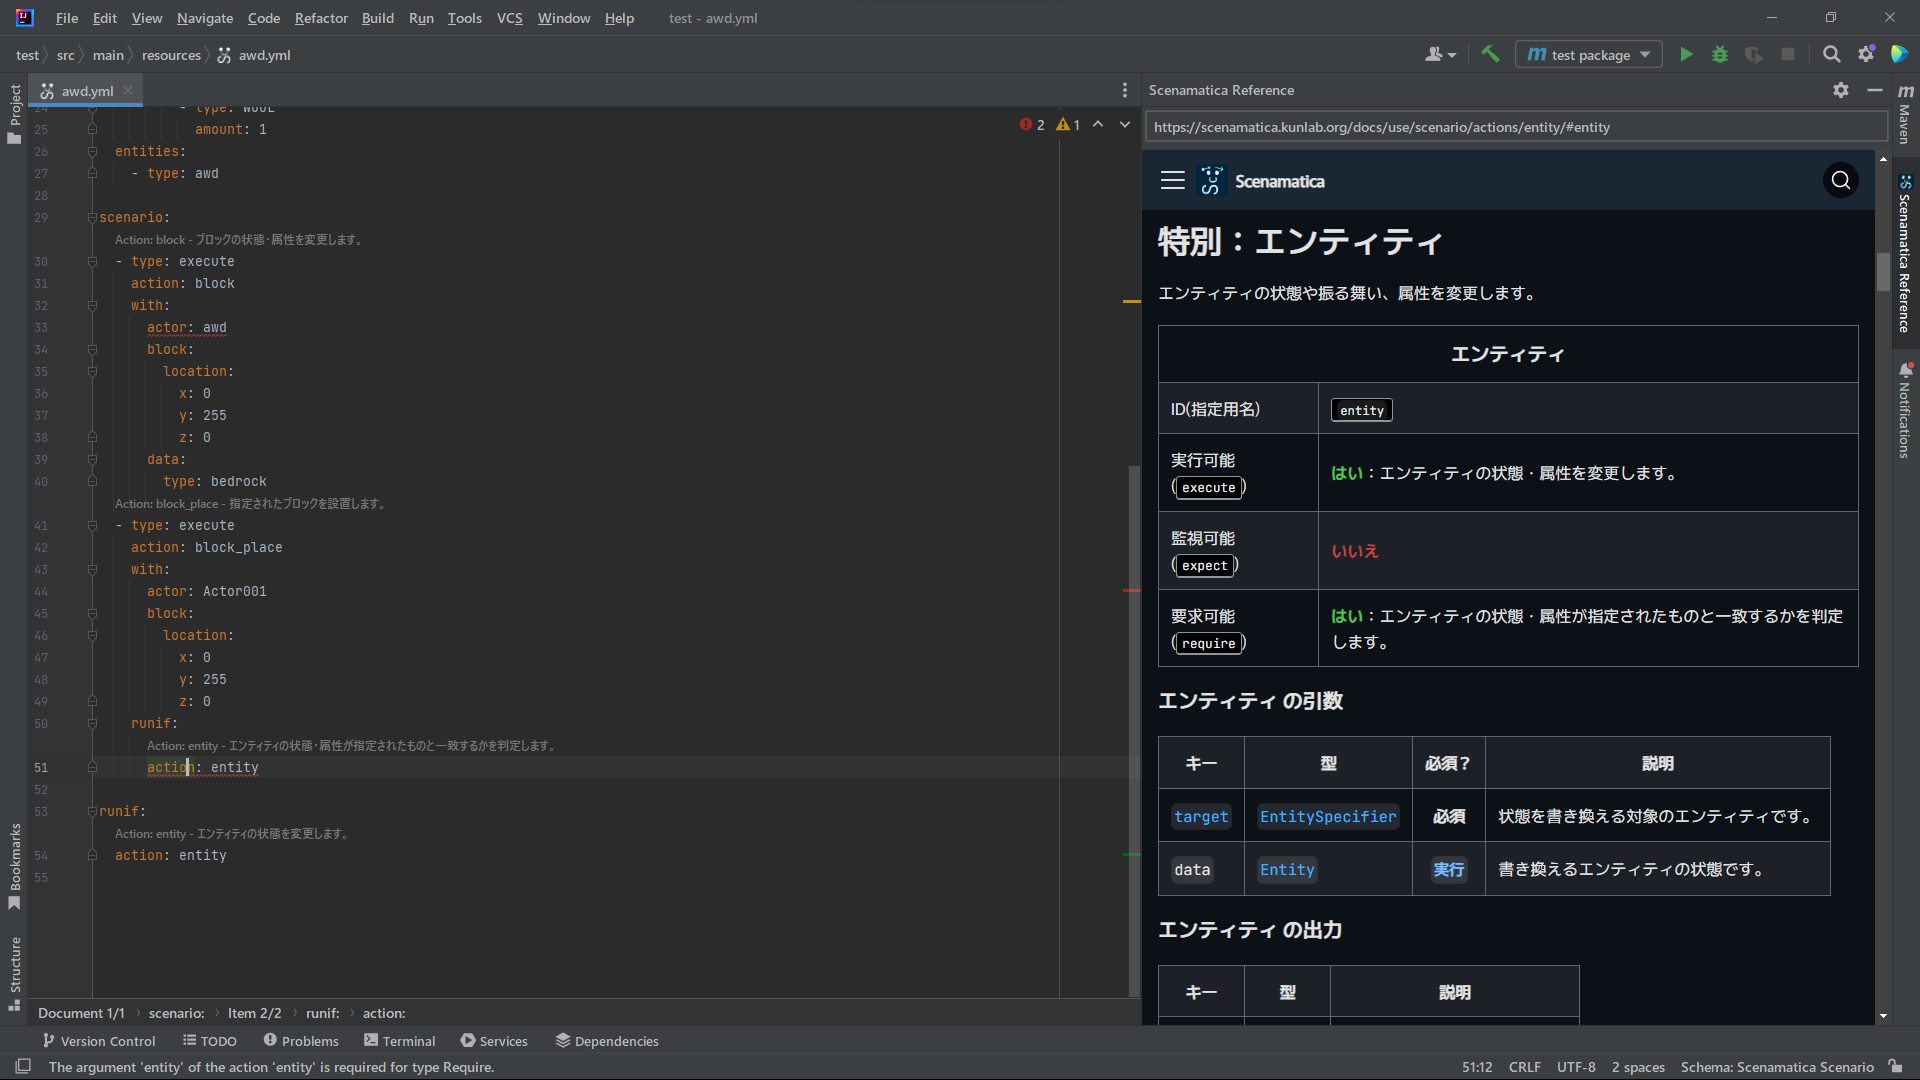The image size is (1920, 1080).
Task: Hide the Scenamatica Reference panel
Action: [1875, 90]
